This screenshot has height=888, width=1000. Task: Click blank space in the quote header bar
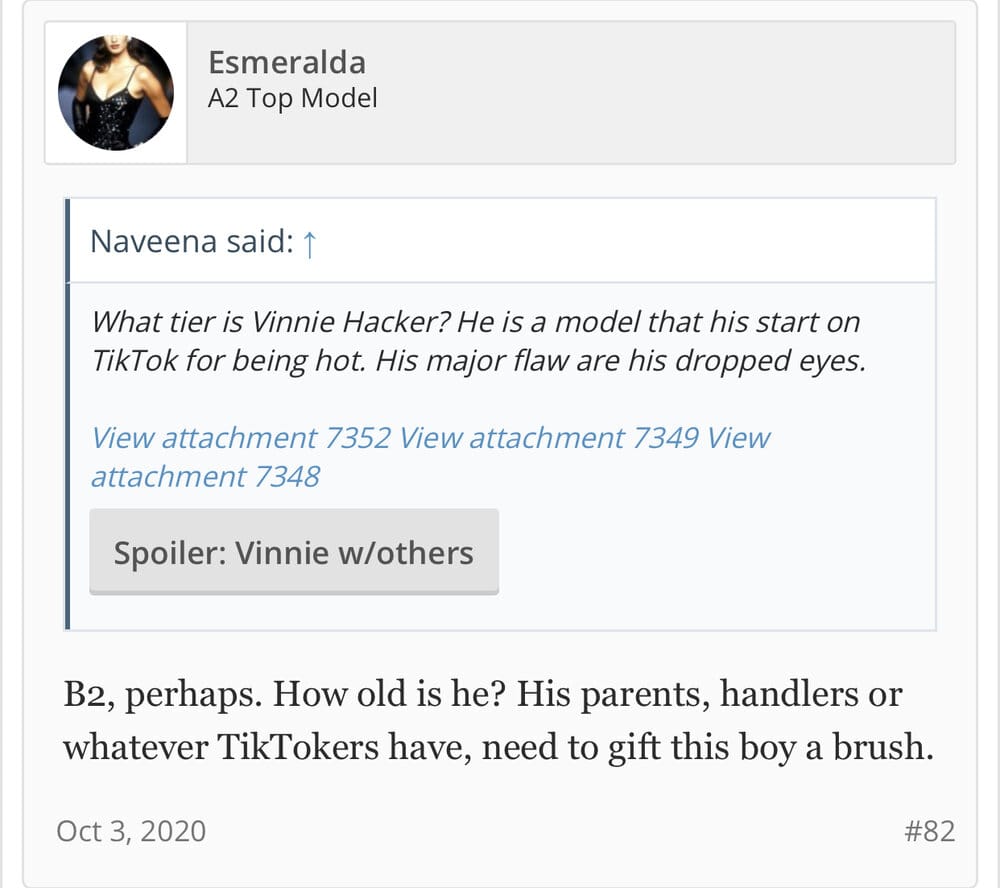(x=620, y=242)
